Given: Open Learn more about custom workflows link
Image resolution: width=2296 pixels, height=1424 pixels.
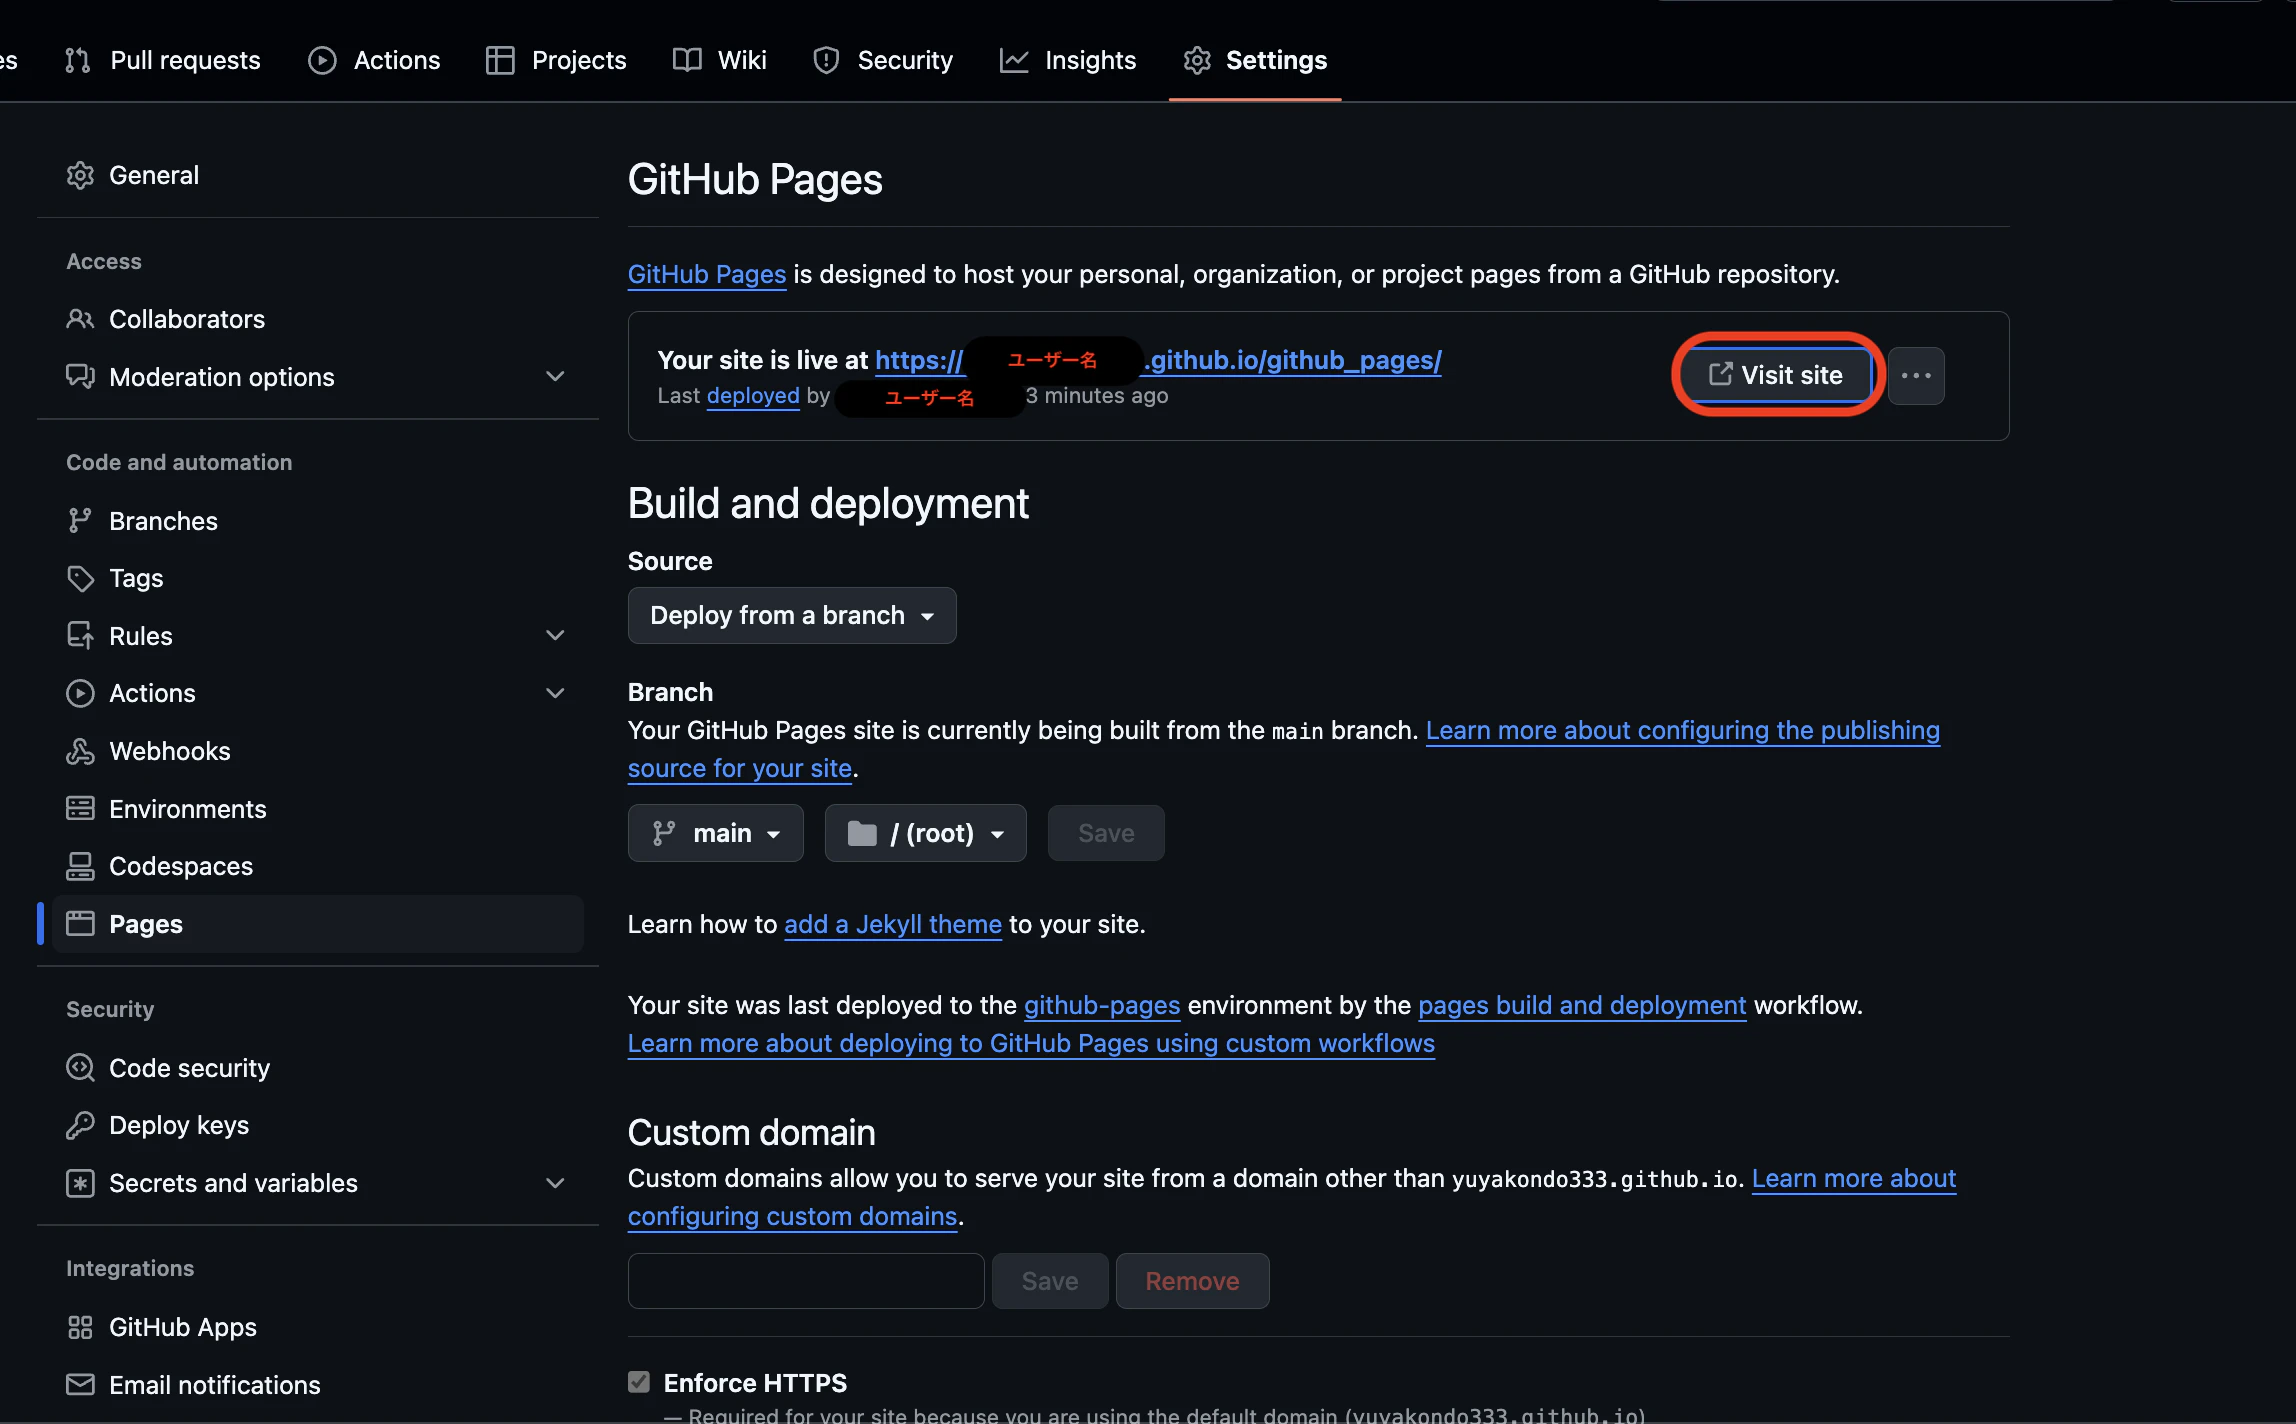Looking at the screenshot, I should pos(1031,1043).
